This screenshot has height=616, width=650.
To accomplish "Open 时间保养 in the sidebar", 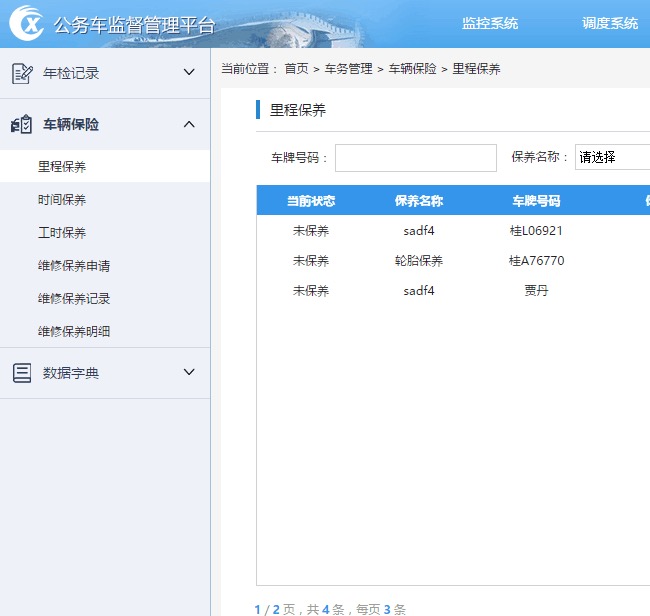I will point(62,200).
